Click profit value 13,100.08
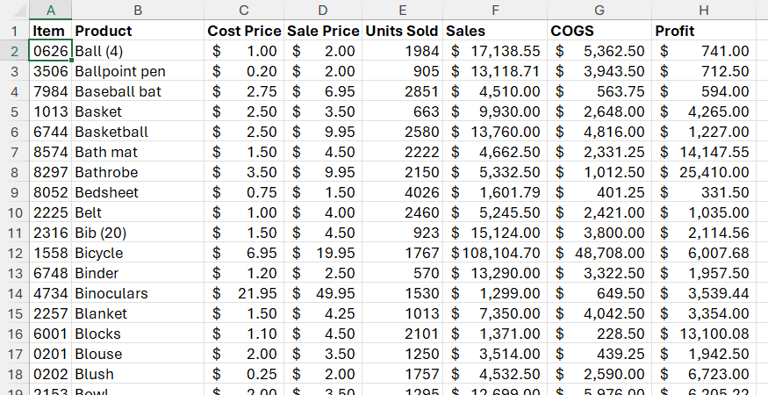 tap(704, 334)
